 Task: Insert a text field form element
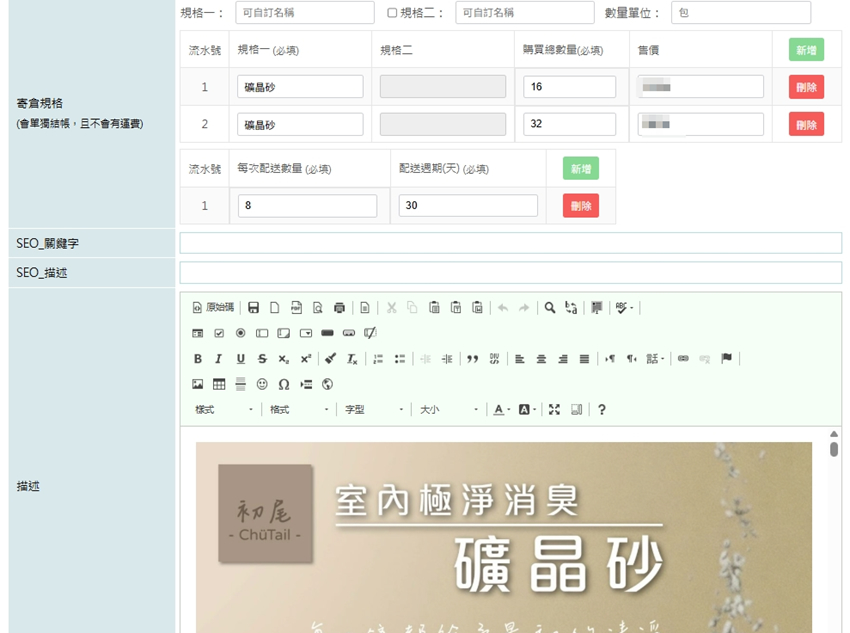(x=262, y=333)
